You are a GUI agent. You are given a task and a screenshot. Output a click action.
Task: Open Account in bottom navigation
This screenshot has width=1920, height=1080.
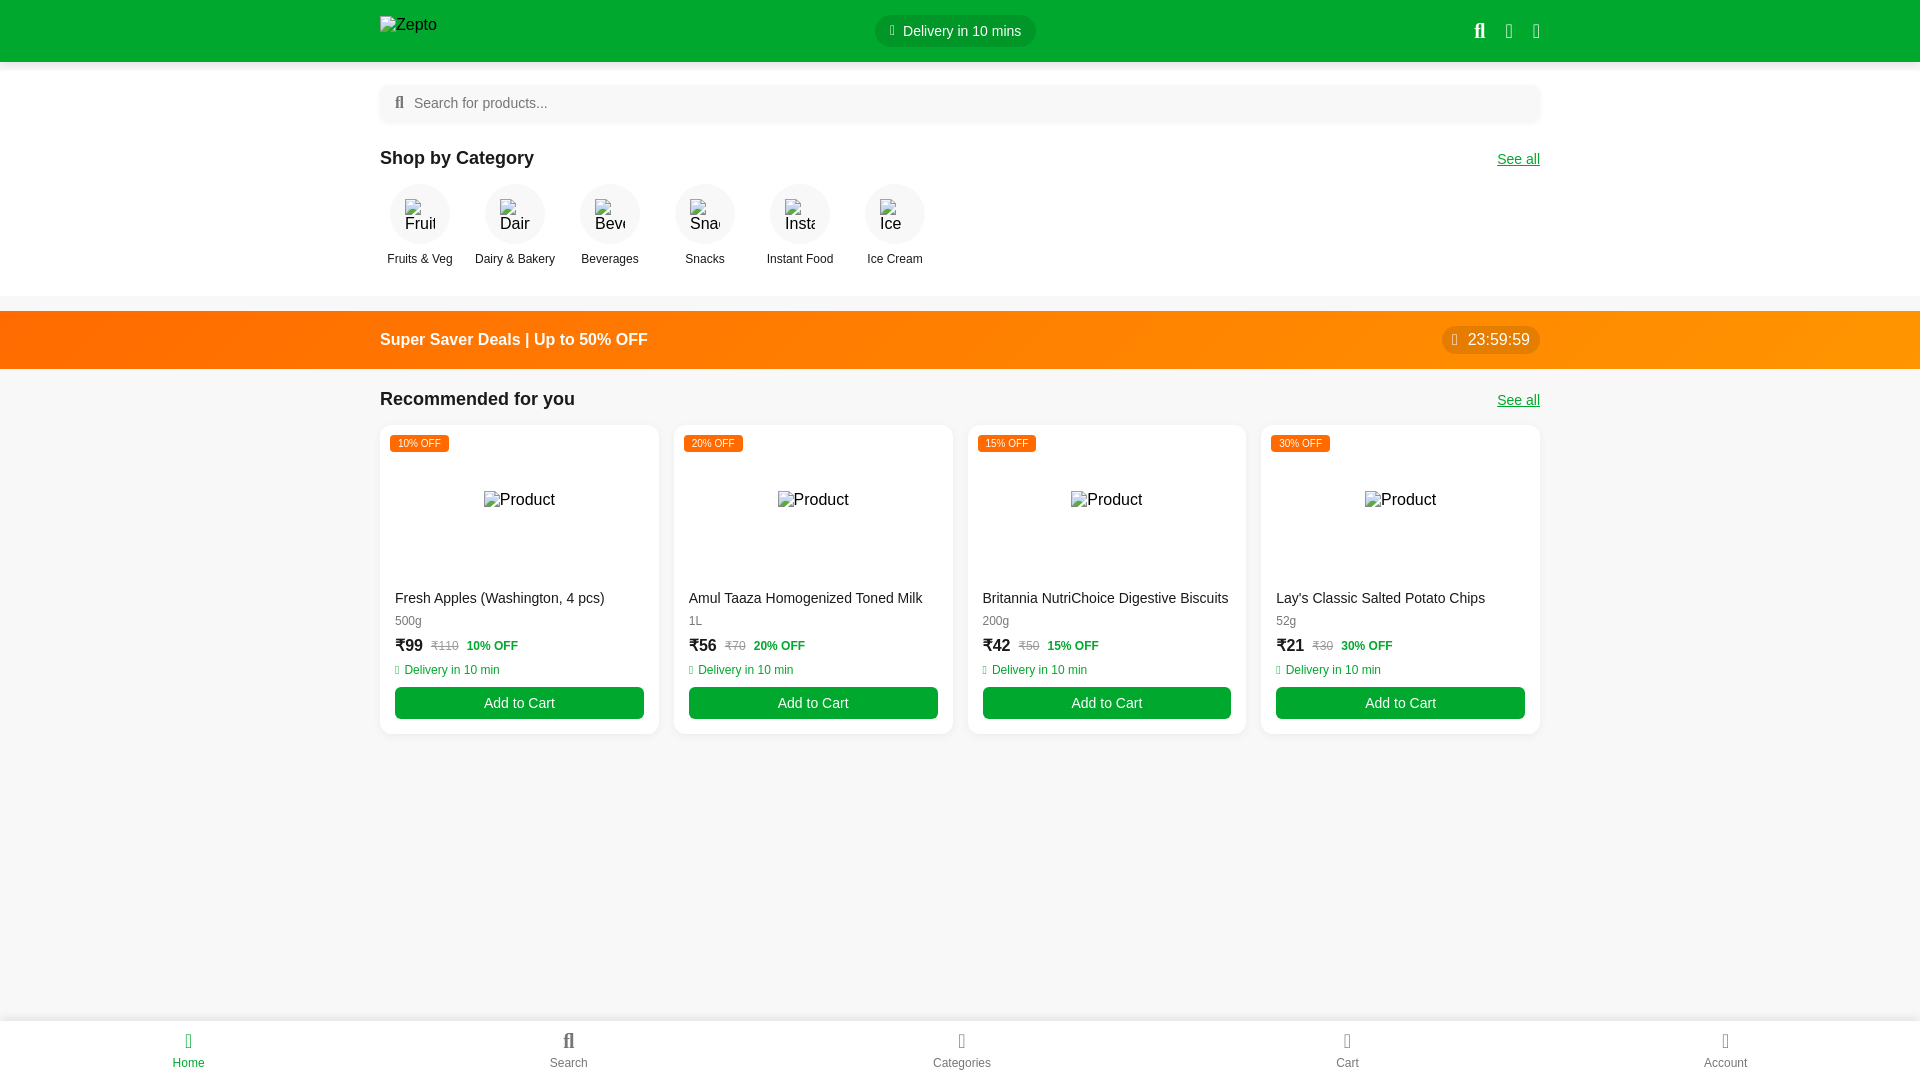(x=1725, y=1050)
